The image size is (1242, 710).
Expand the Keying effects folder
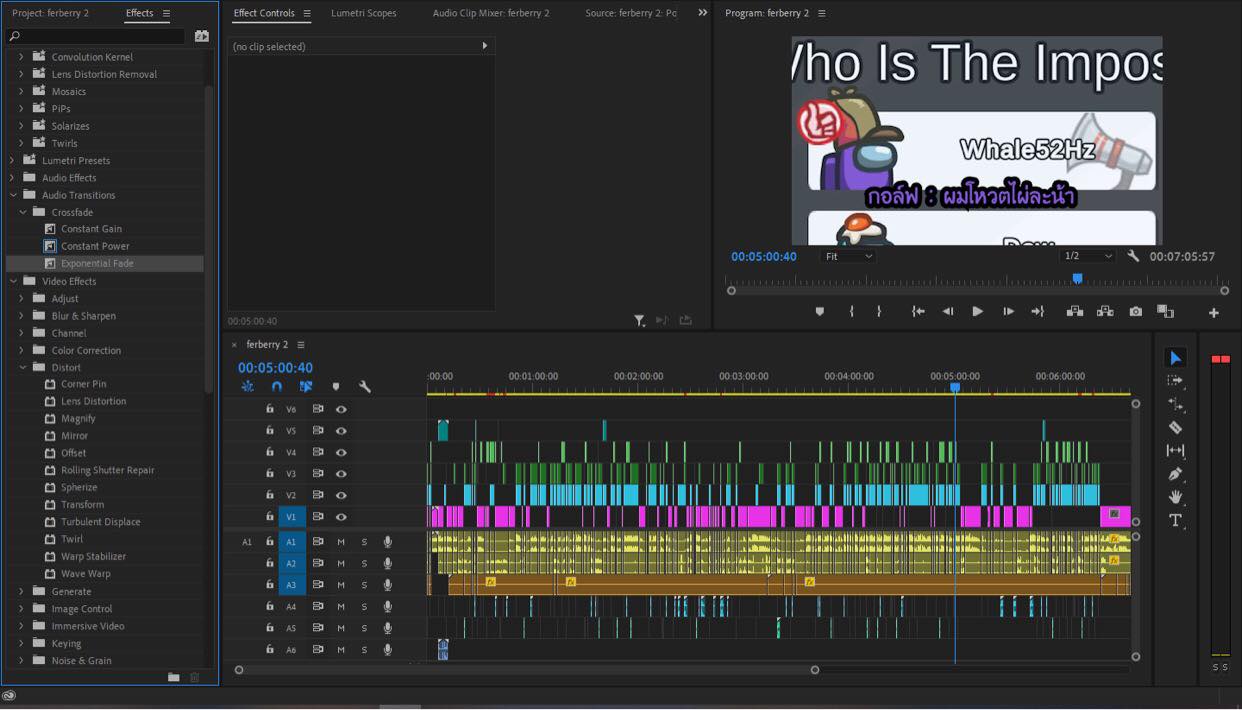click(x=23, y=643)
